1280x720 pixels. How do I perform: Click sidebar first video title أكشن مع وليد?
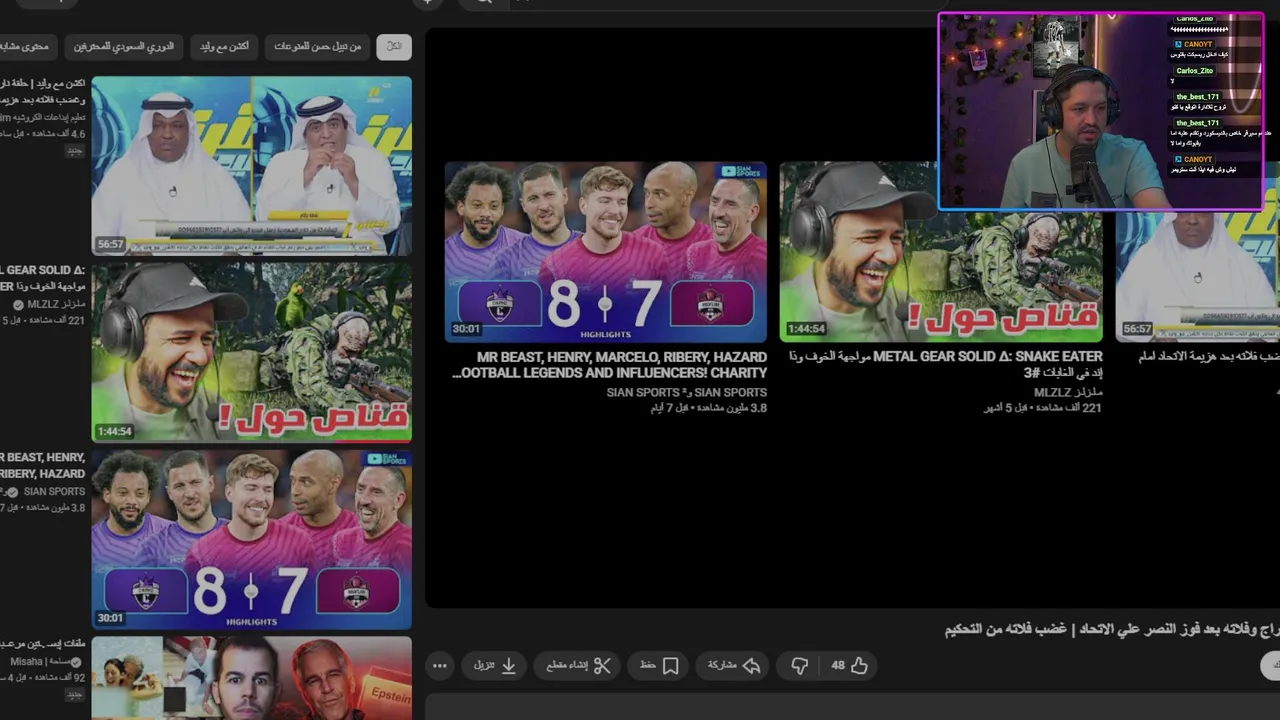click(x=43, y=91)
